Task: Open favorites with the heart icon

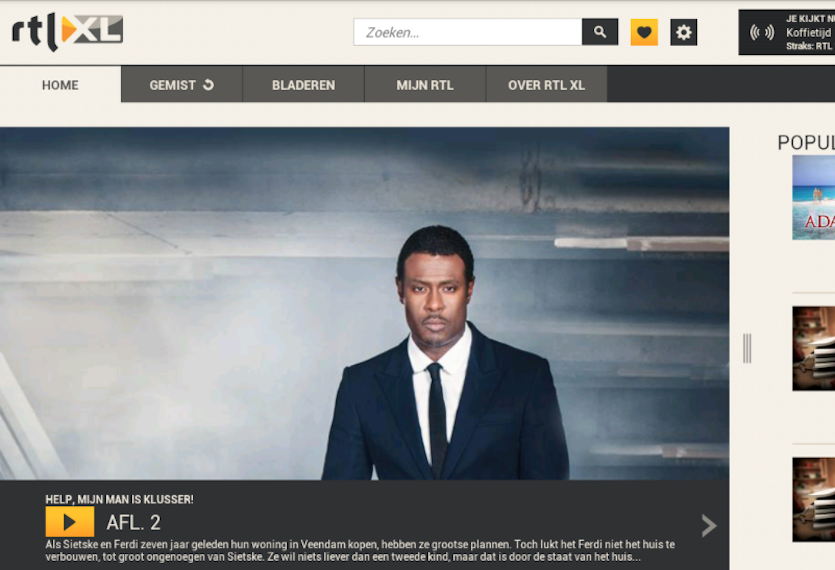Action: click(x=644, y=32)
